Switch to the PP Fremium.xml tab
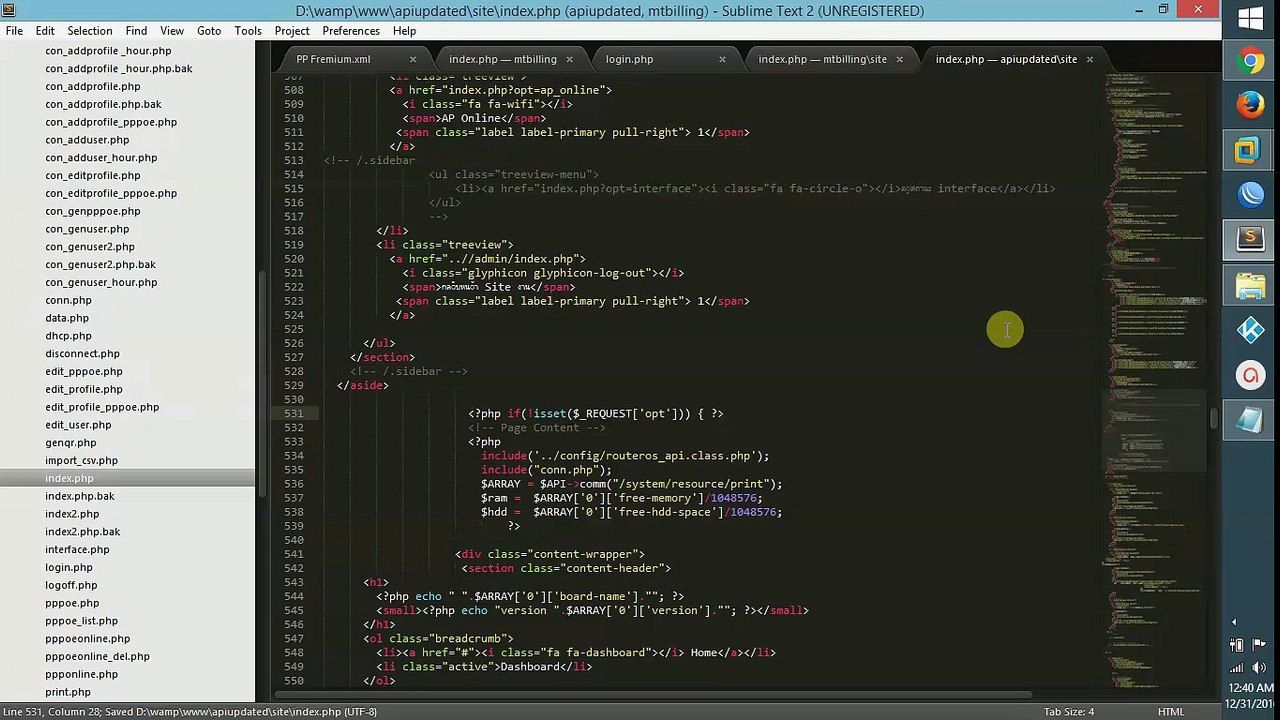Image resolution: width=1280 pixels, height=720 pixels. pos(333,59)
